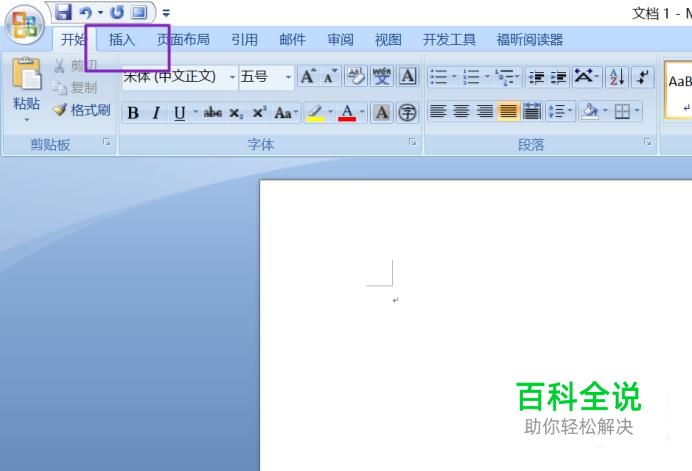The image size is (692, 471).
Task: Justify the text
Action: tap(508, 111)
